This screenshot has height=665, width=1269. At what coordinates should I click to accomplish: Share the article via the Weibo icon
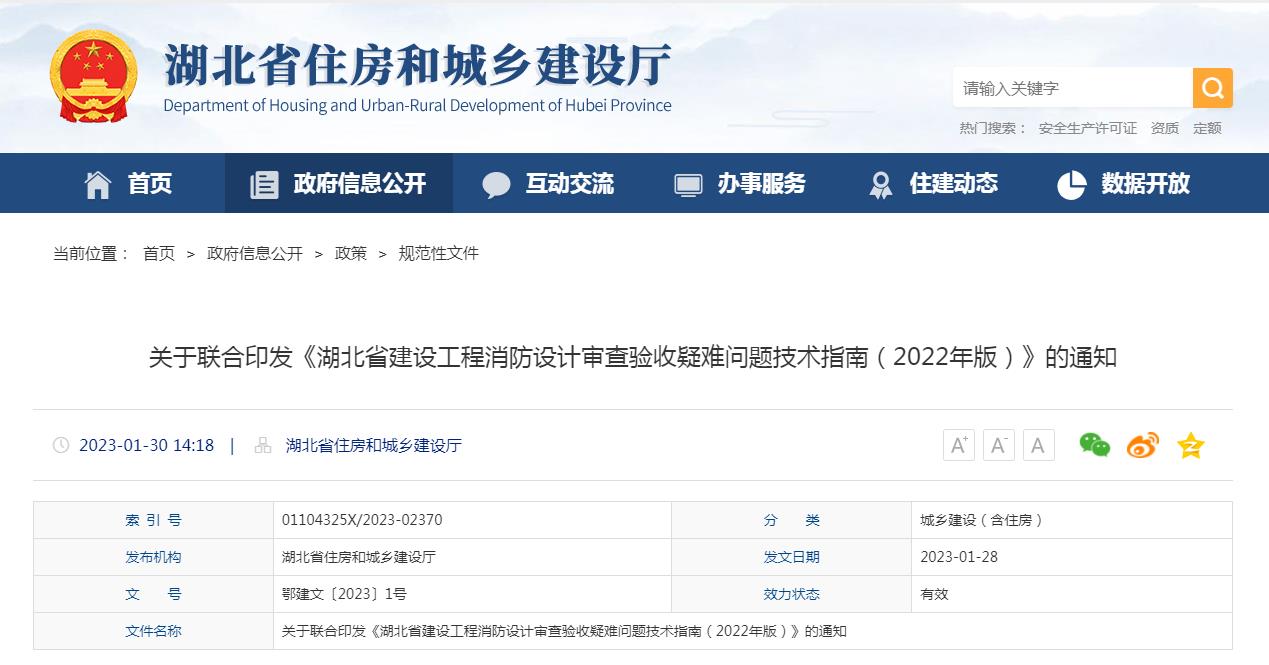click(x=1142, y=446)
